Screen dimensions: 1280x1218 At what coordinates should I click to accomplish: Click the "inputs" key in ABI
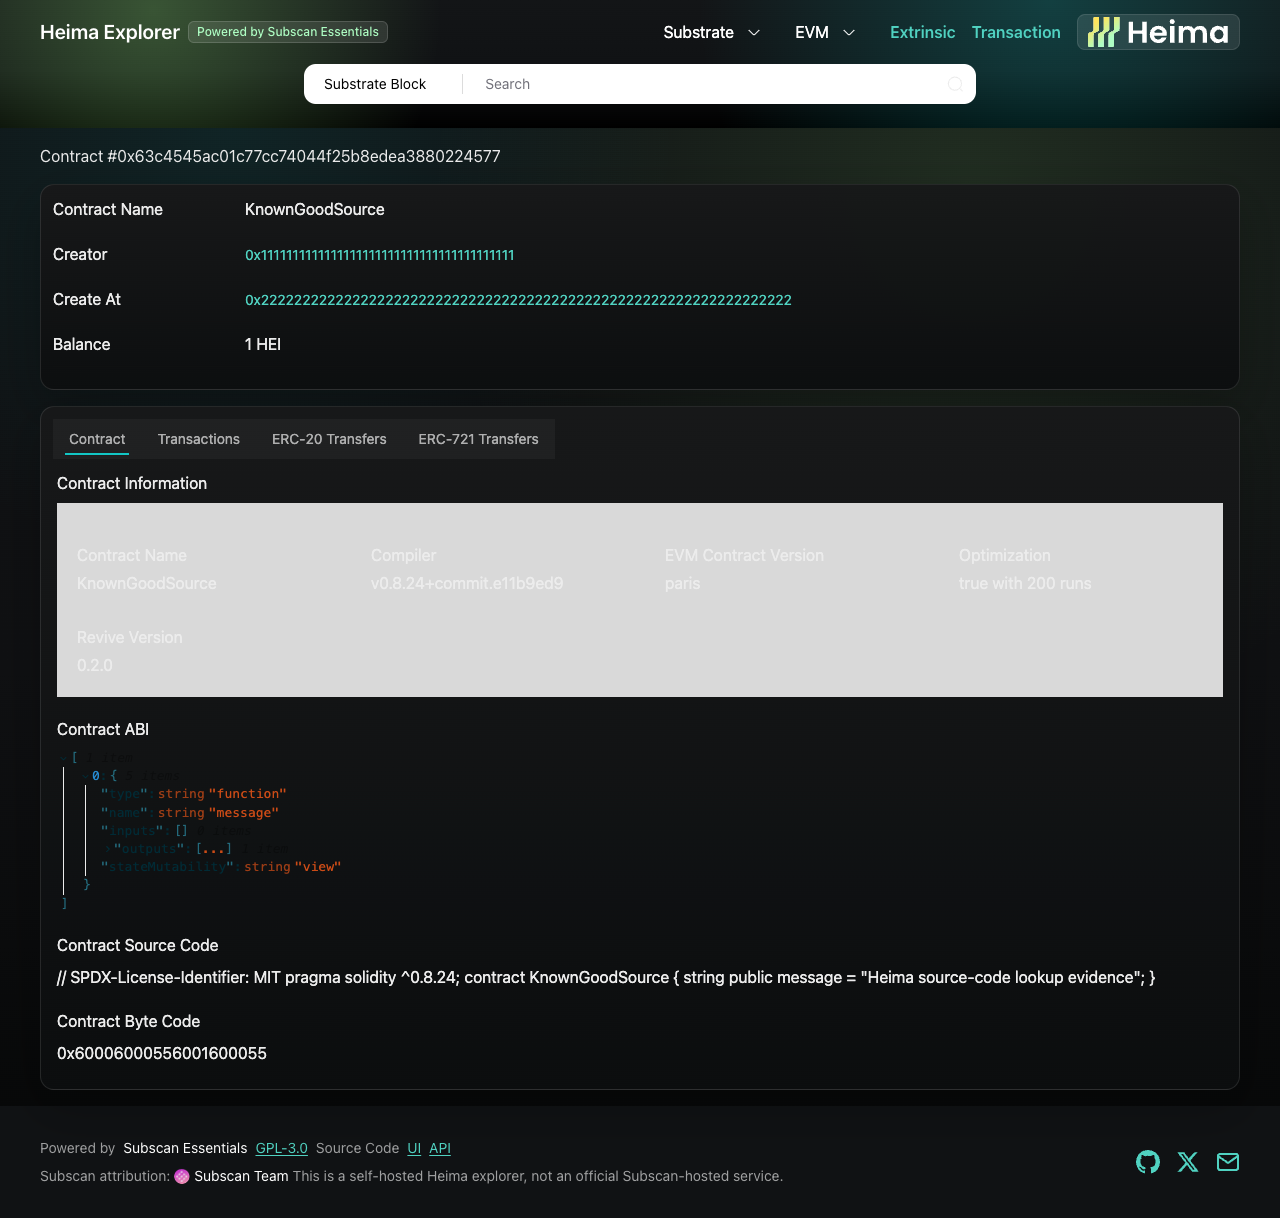(132, 830)
